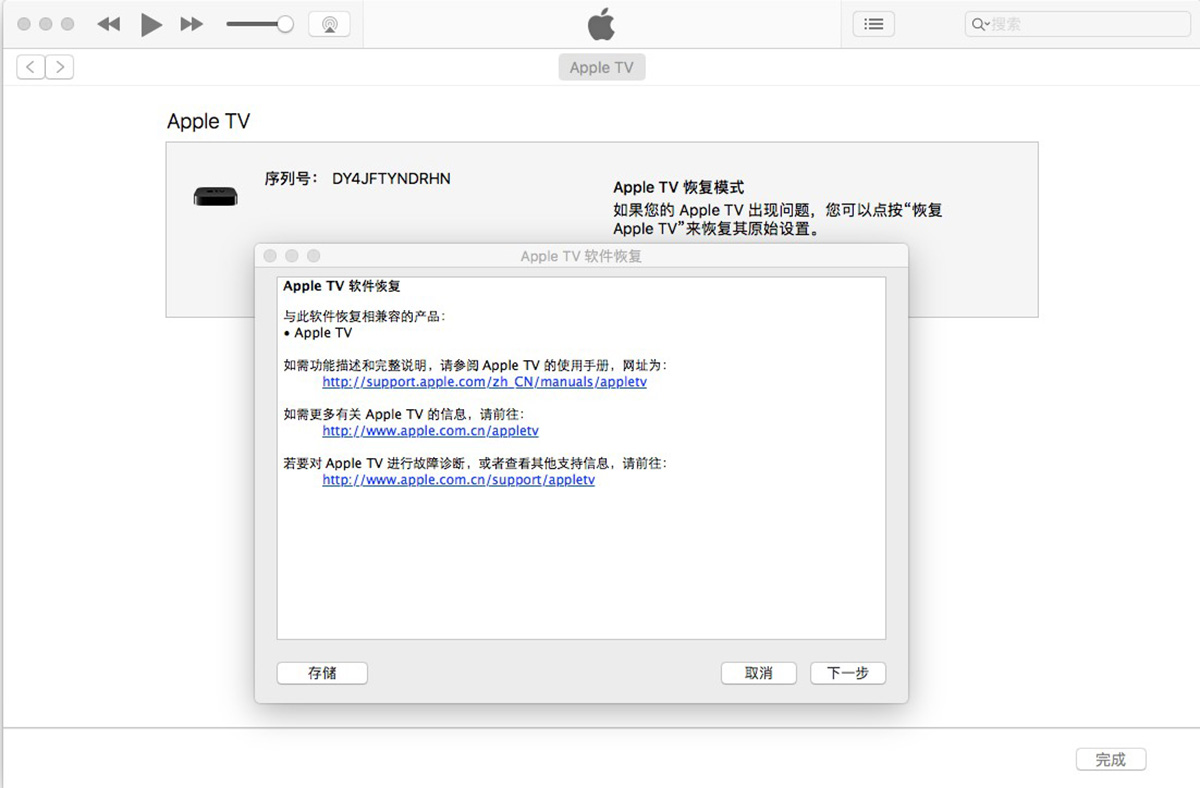The image size is (1200, 788).
Task: Click the Apple TV page heading
Action: point(208,121)
